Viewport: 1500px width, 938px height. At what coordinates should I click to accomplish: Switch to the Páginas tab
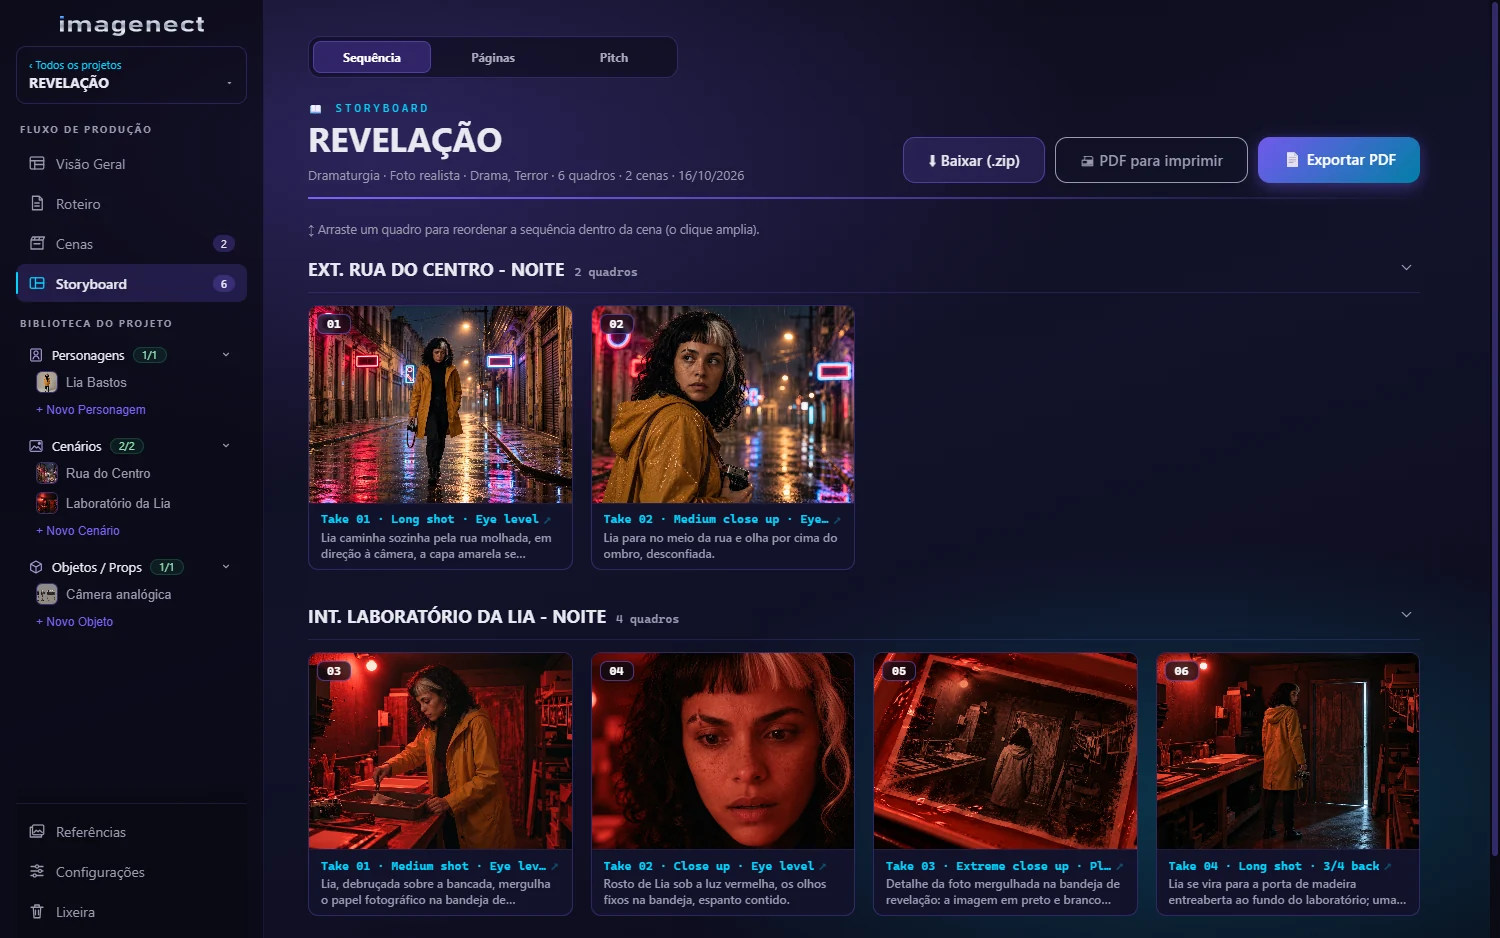(493, 58)
